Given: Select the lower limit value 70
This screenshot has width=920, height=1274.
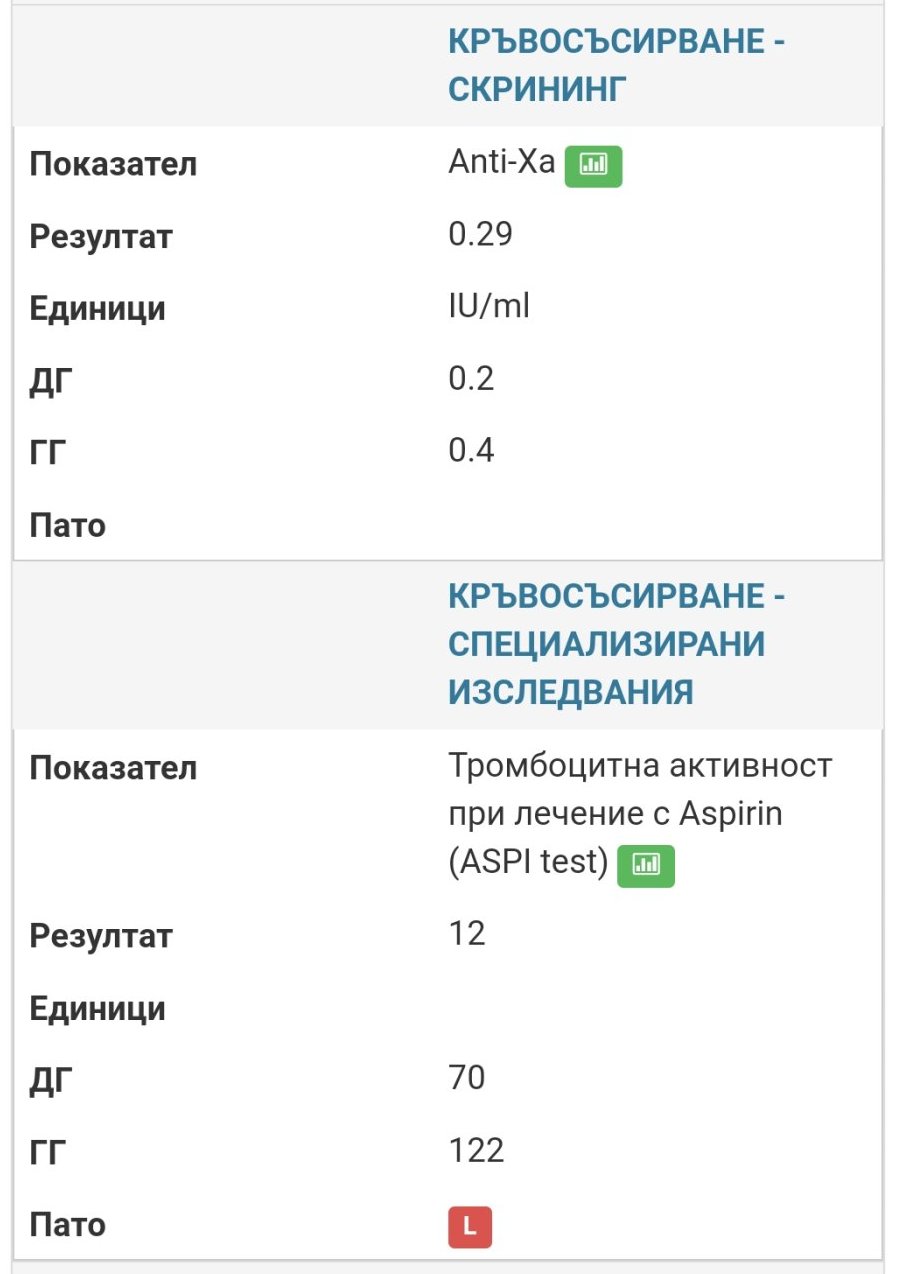Looking at the screenshot, I should click(x=467, y=1078).
